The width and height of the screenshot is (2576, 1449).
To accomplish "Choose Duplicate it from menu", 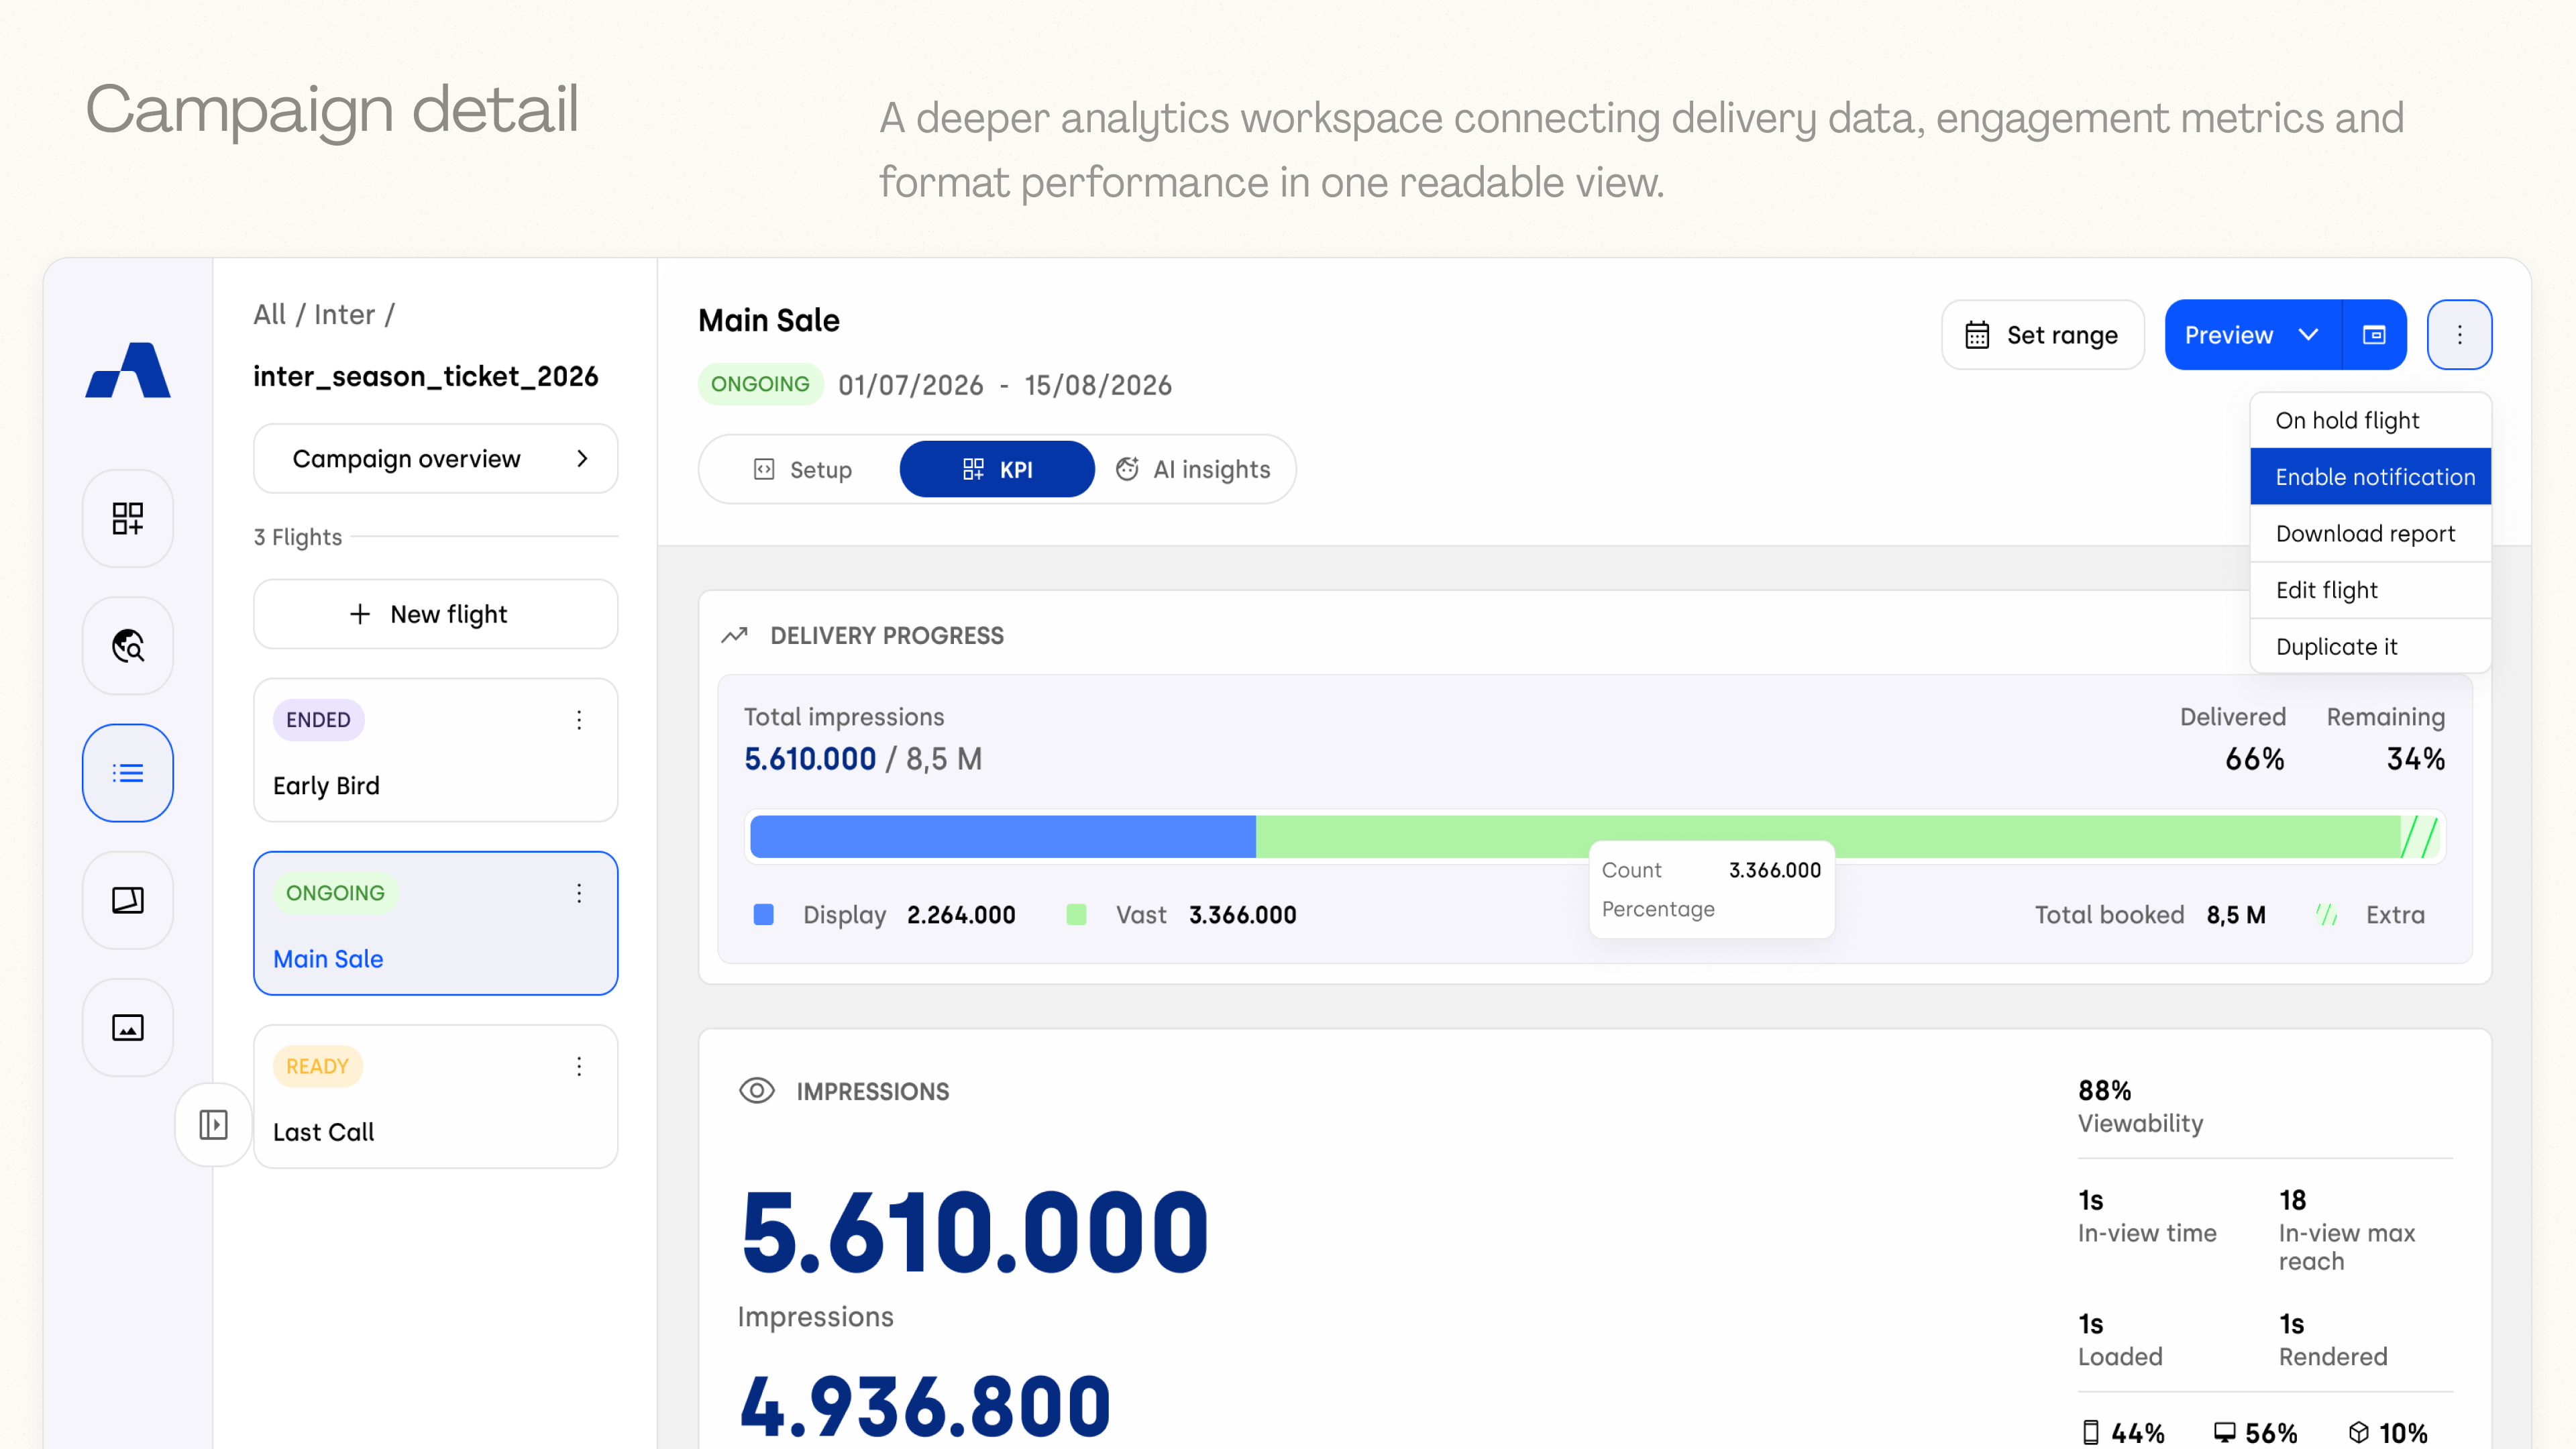I will [x=2370, y=646].
